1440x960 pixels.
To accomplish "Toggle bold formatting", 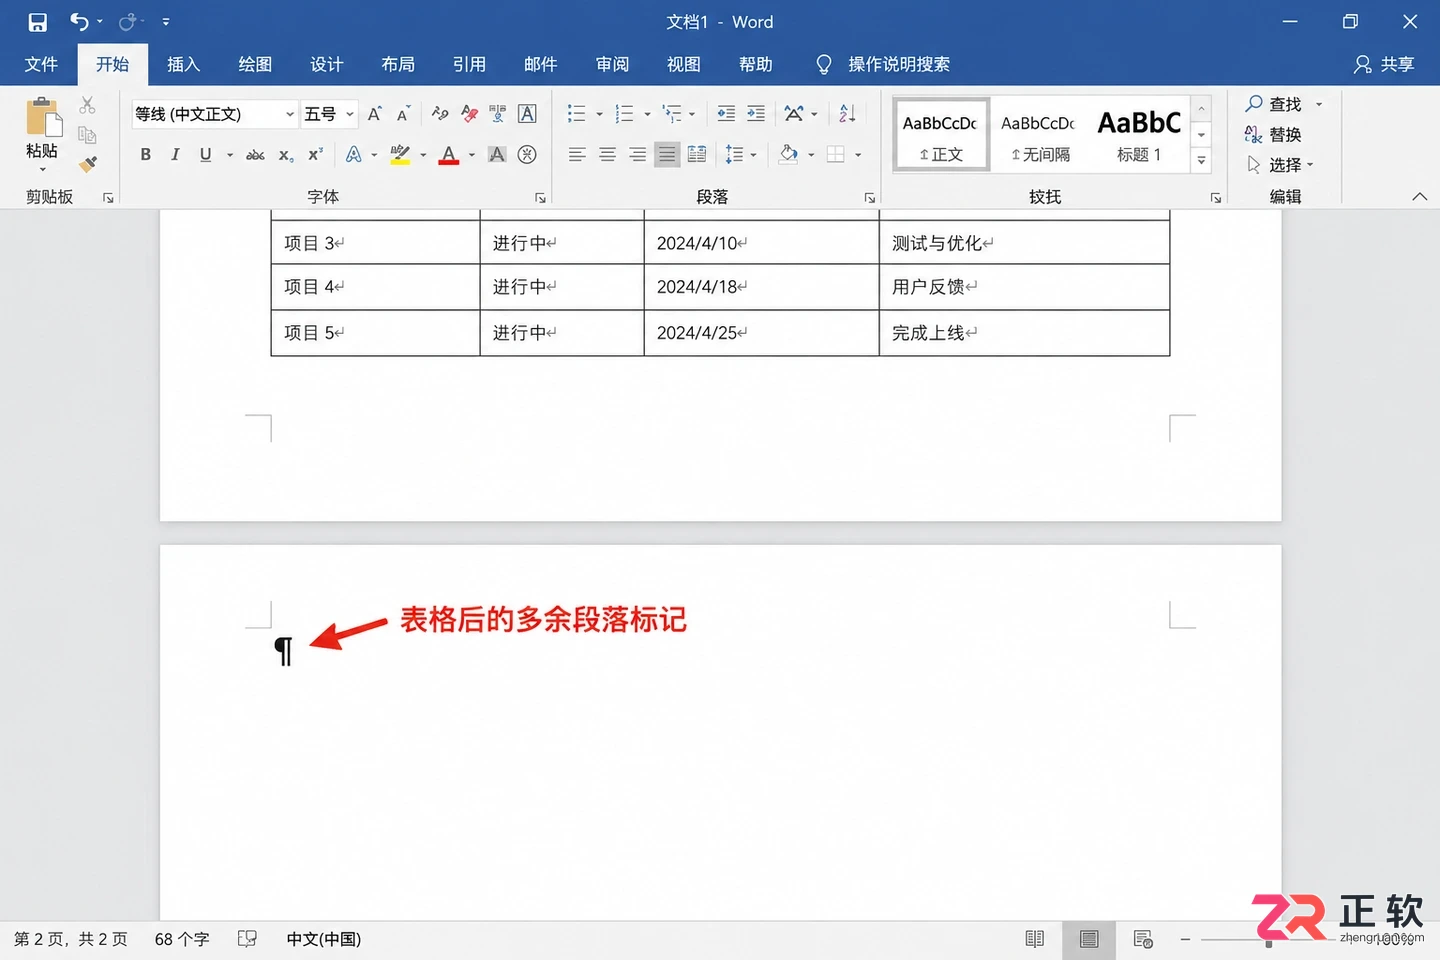I will [x=146, y=155].
